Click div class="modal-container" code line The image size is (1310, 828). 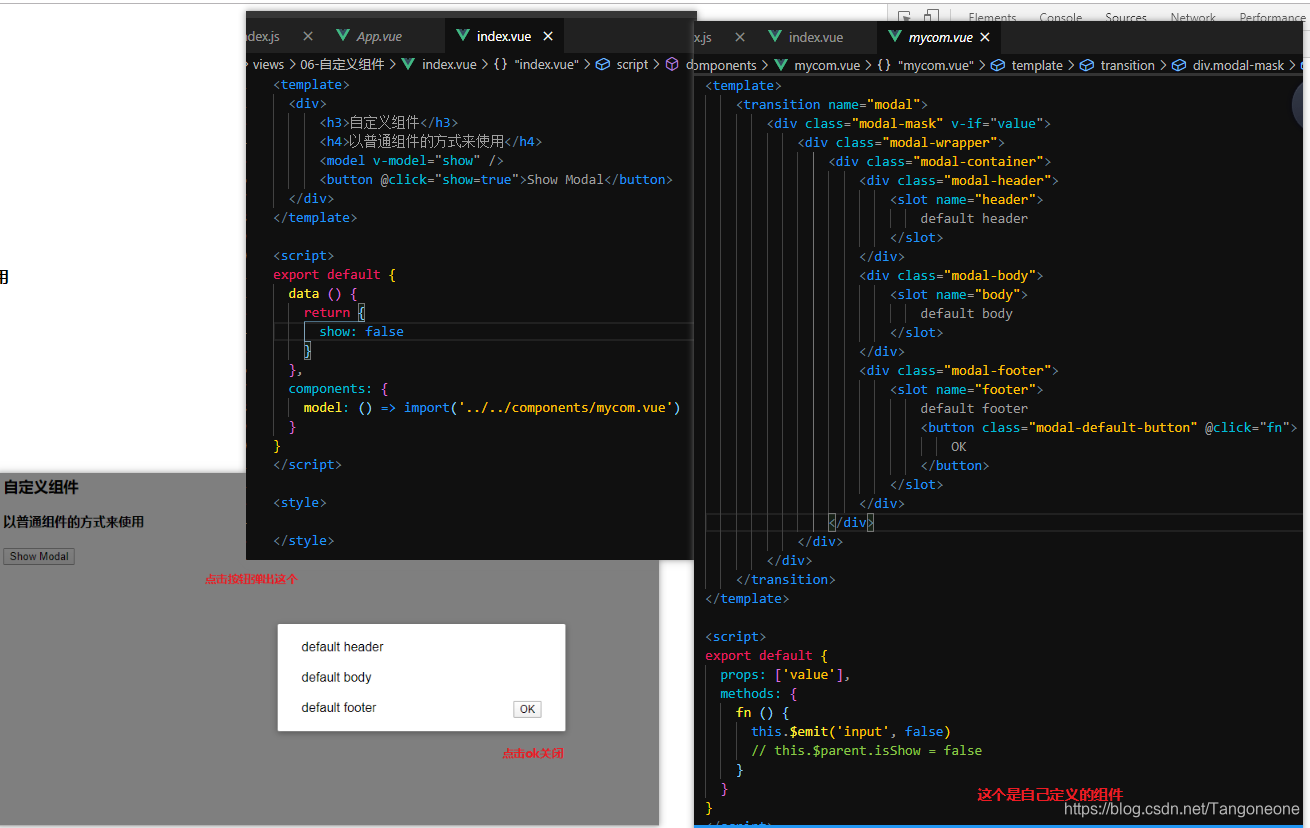click(940, 161)
